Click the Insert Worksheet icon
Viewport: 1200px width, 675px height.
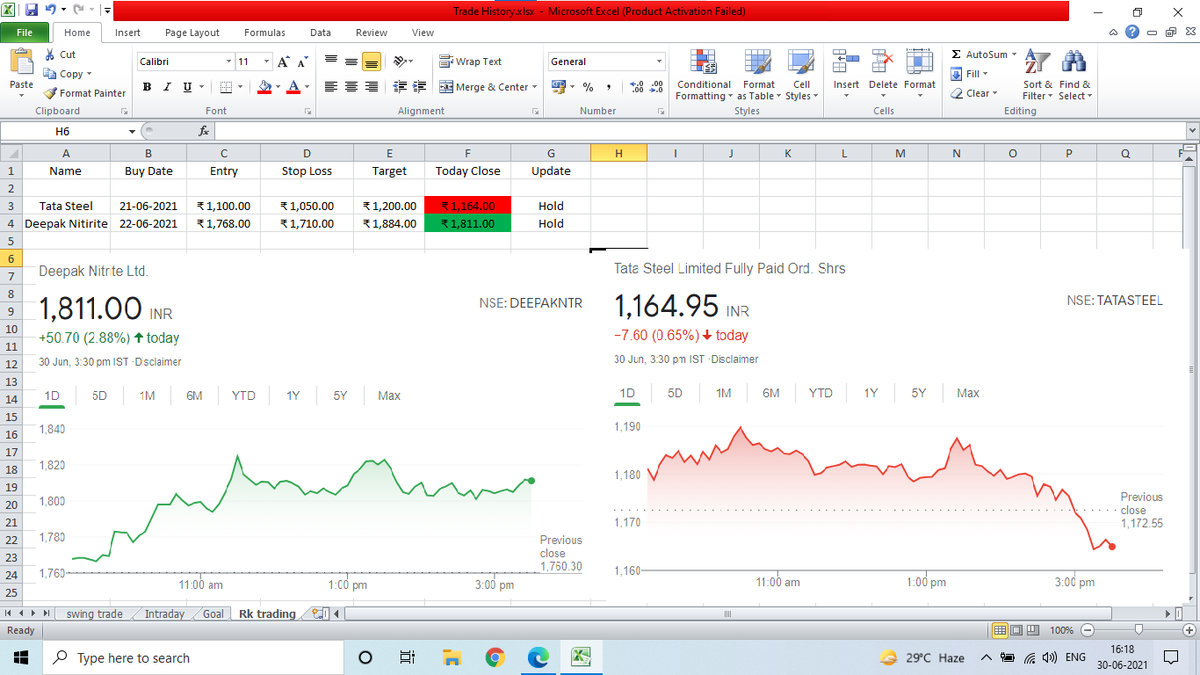coord(317,614)
